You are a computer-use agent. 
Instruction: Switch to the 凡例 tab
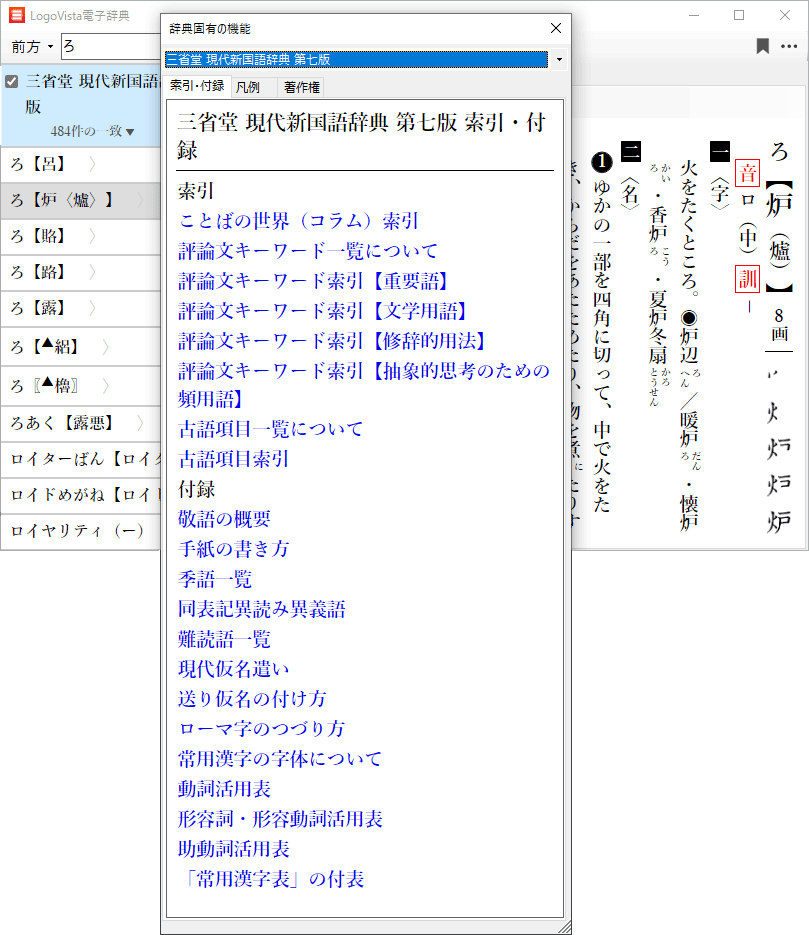coord(247,87)
